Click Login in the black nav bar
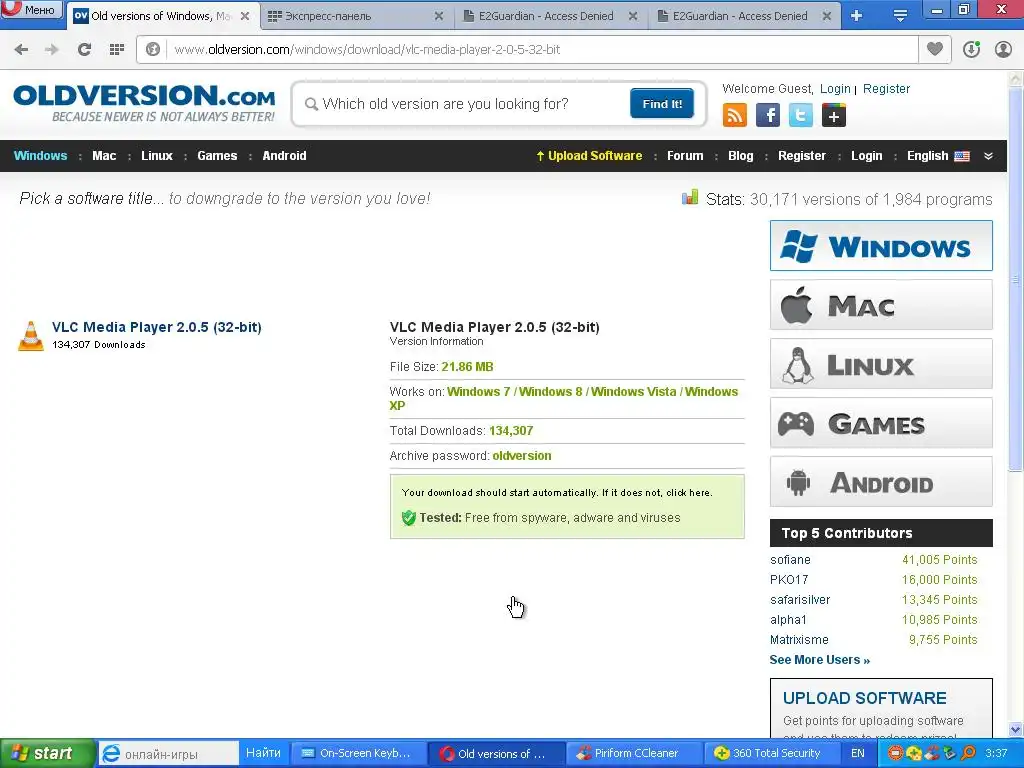This screenshot has width=1024, height=768. (x=867, y=155)
